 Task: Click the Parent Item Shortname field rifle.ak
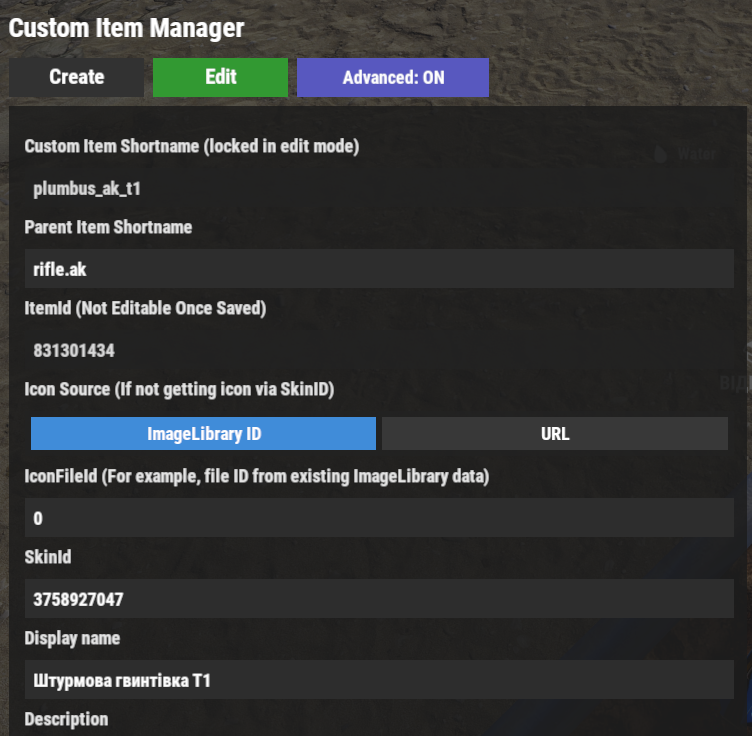[x=379, y=269]
